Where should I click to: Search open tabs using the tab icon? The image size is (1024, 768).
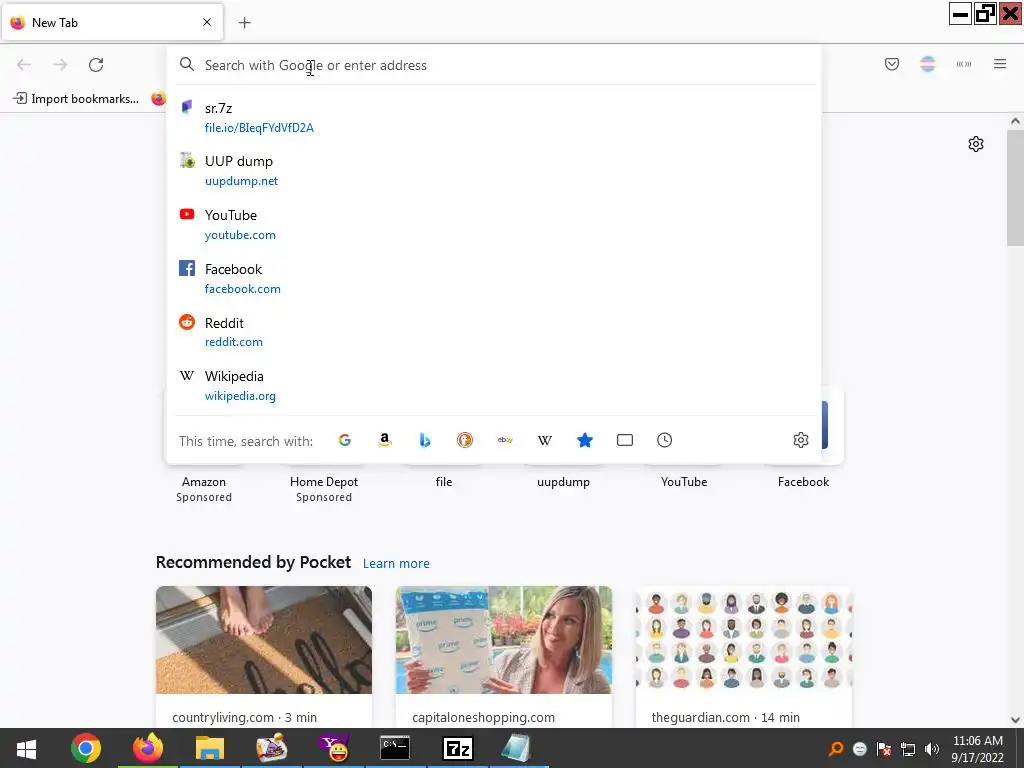coord(625,440)
